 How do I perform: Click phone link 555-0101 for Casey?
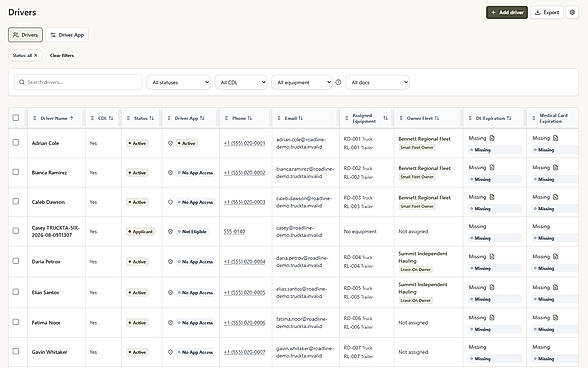234,231
